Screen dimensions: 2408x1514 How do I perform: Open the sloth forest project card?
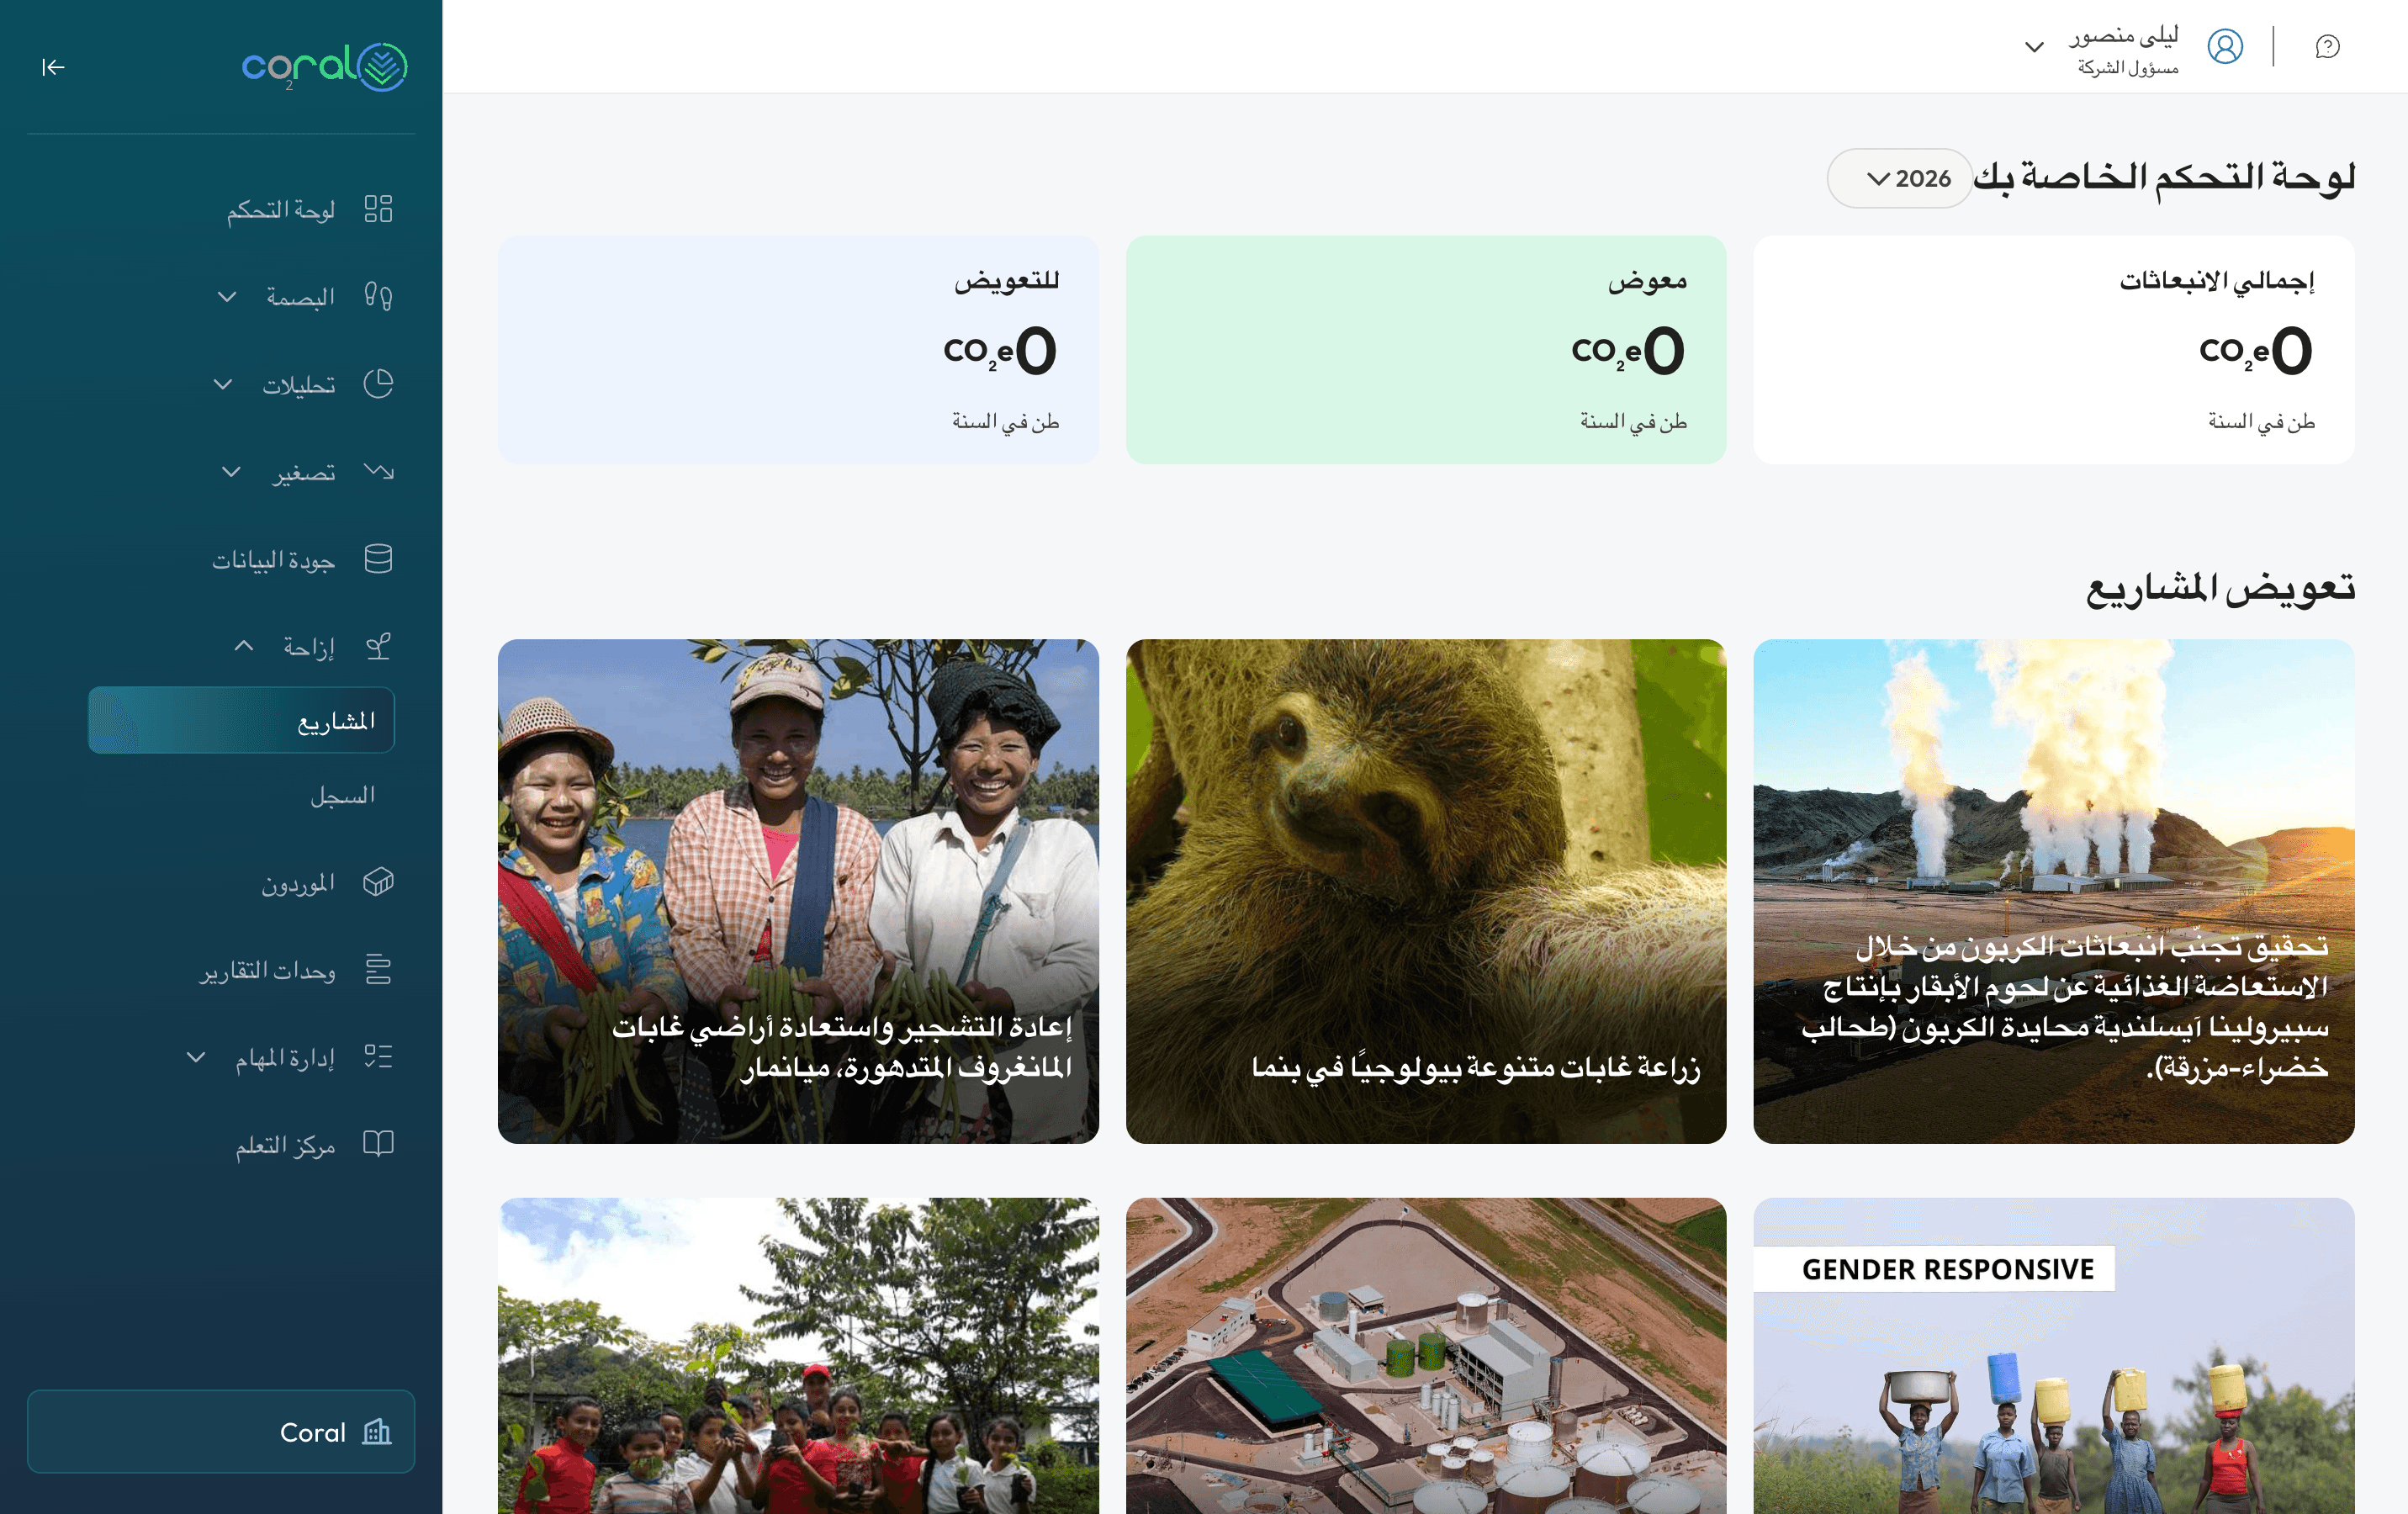pyautogui.click(x=1425, y=891)
